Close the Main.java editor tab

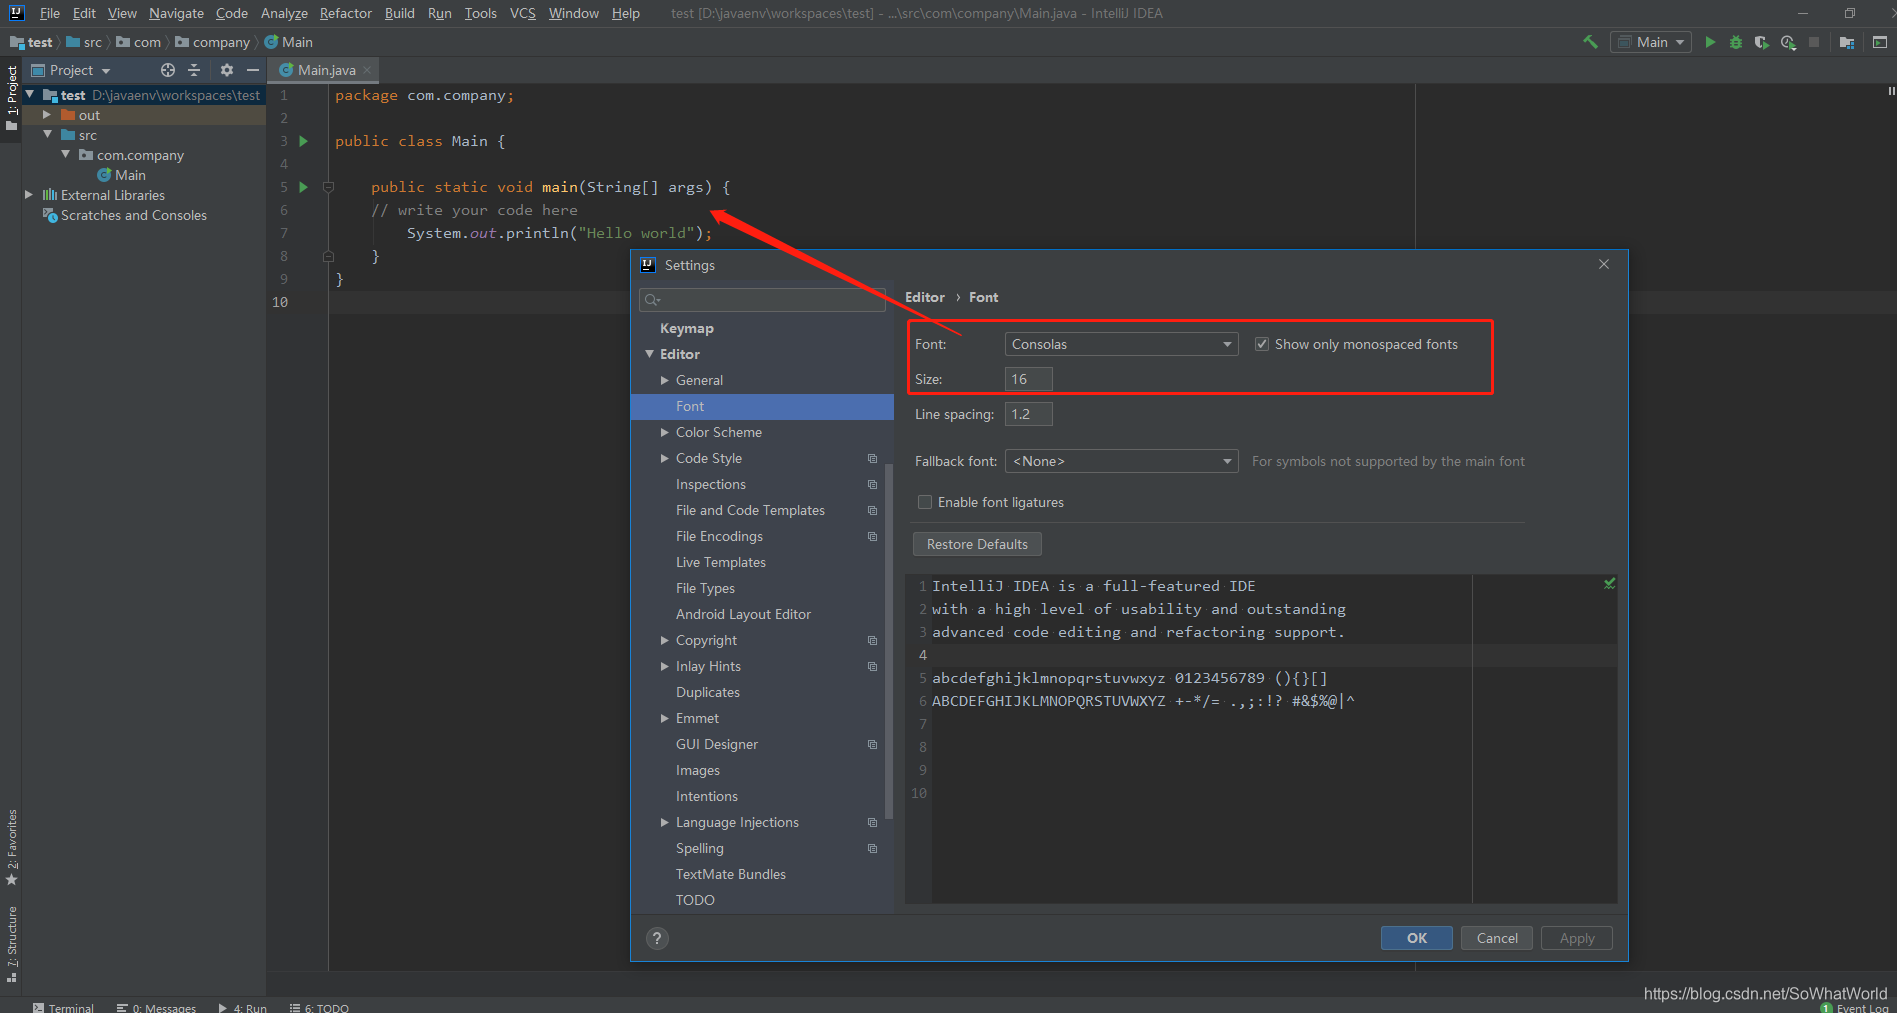pos(367,70)
